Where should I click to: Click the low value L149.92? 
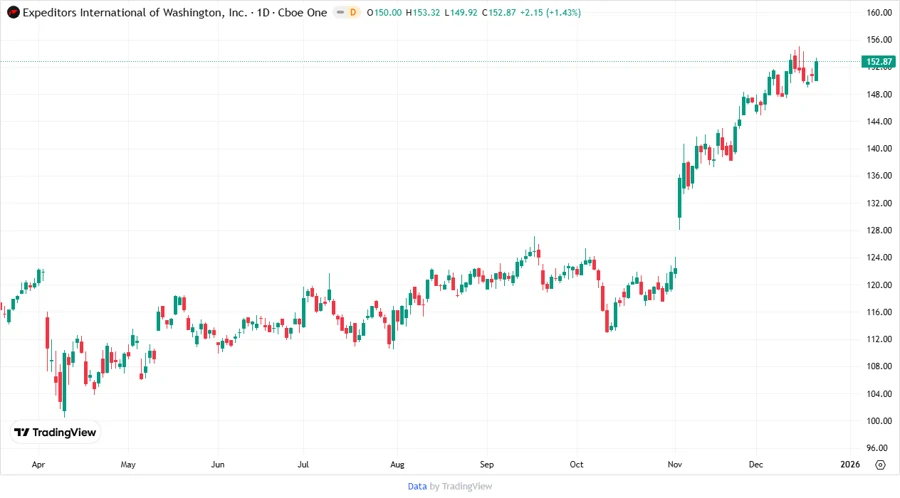click(461, 12)
